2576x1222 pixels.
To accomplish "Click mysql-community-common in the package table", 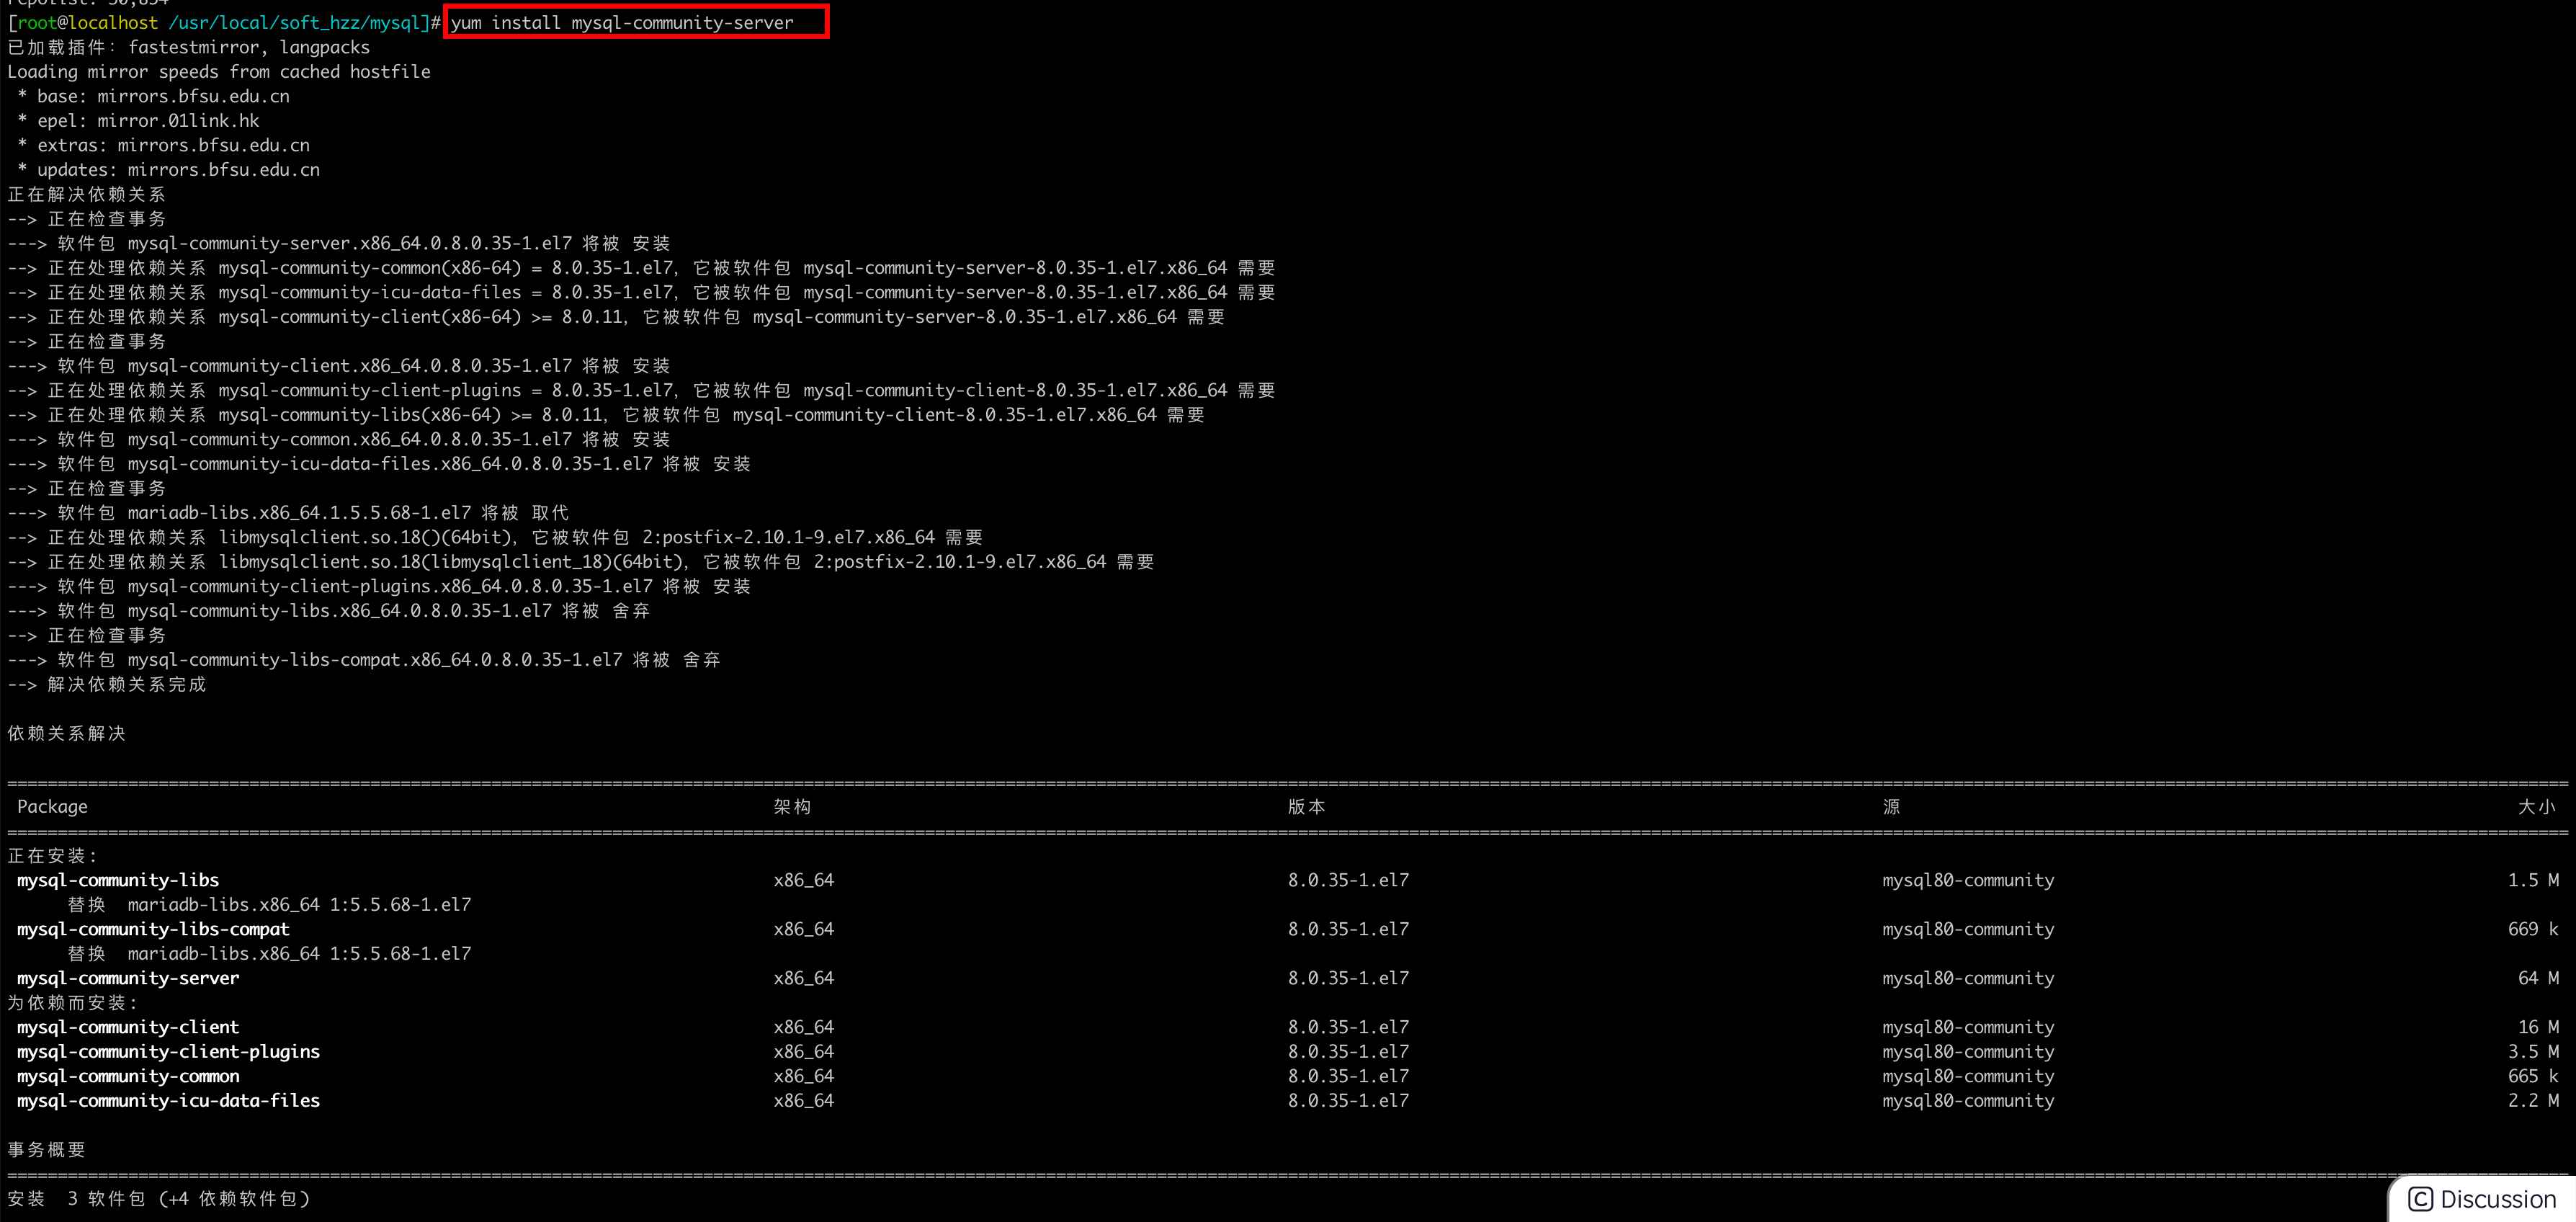I will pyautogui.click(x=128, y=1076).
